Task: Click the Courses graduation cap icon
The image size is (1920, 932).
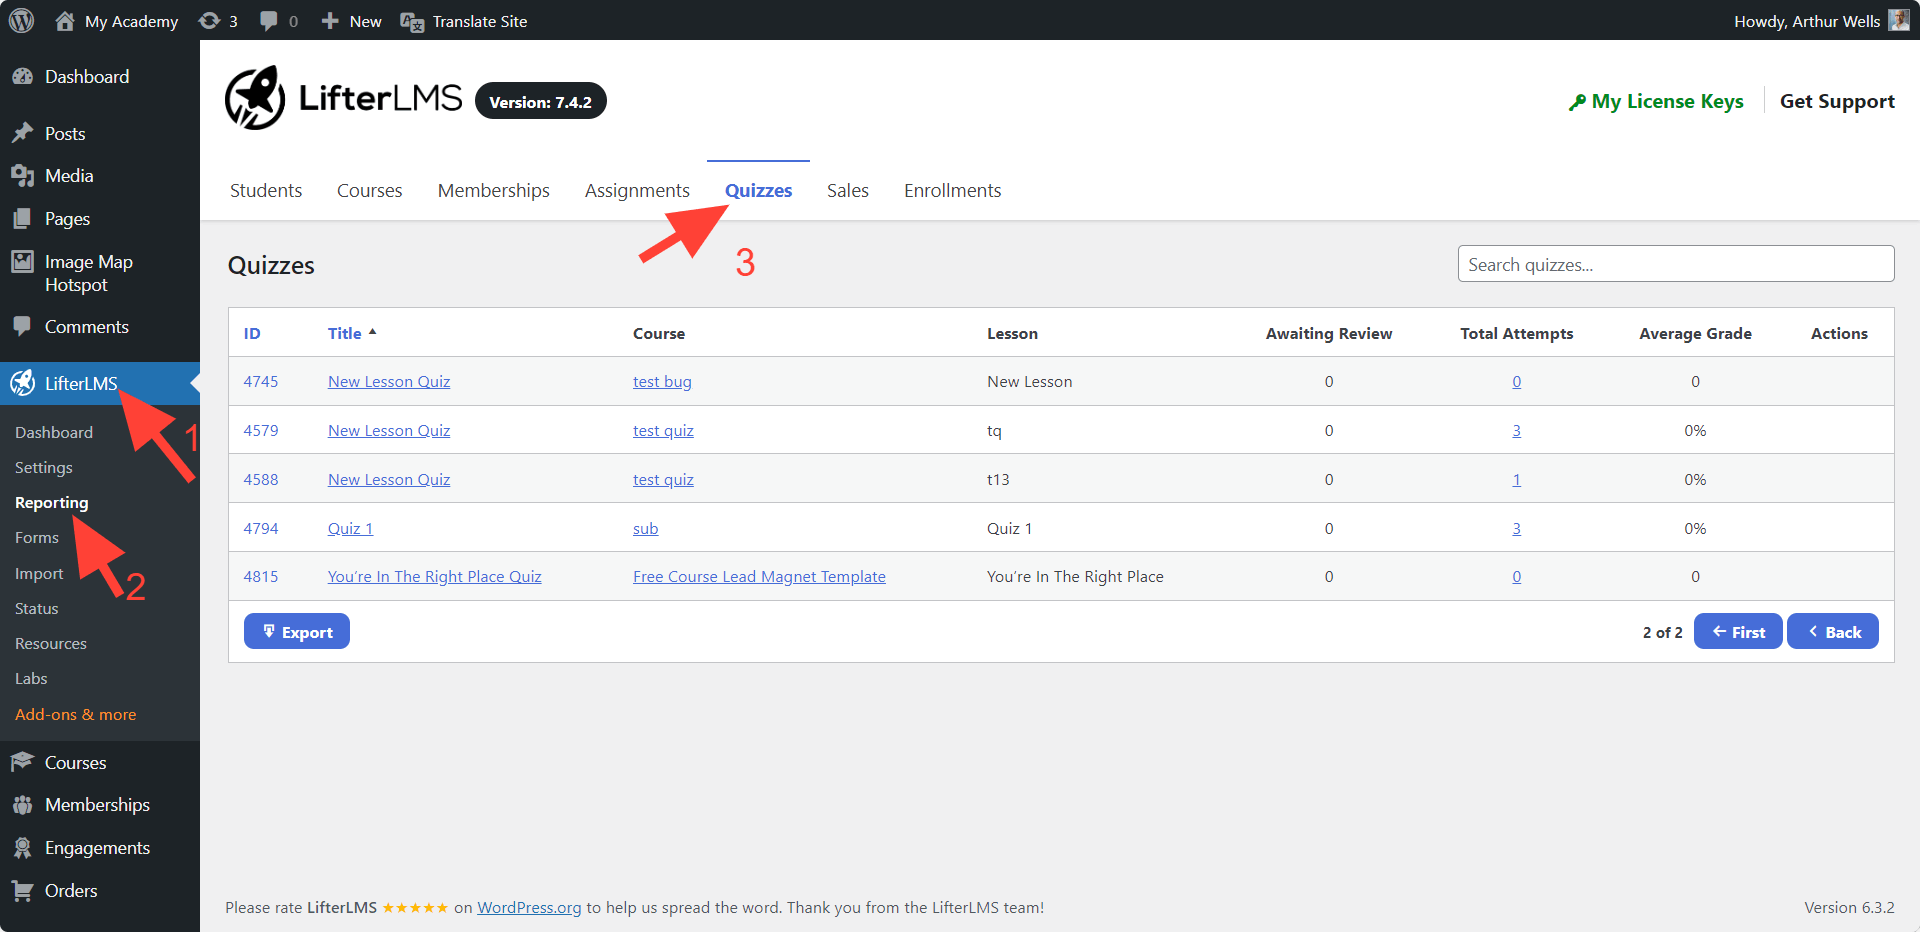Action: pos(22,762)
